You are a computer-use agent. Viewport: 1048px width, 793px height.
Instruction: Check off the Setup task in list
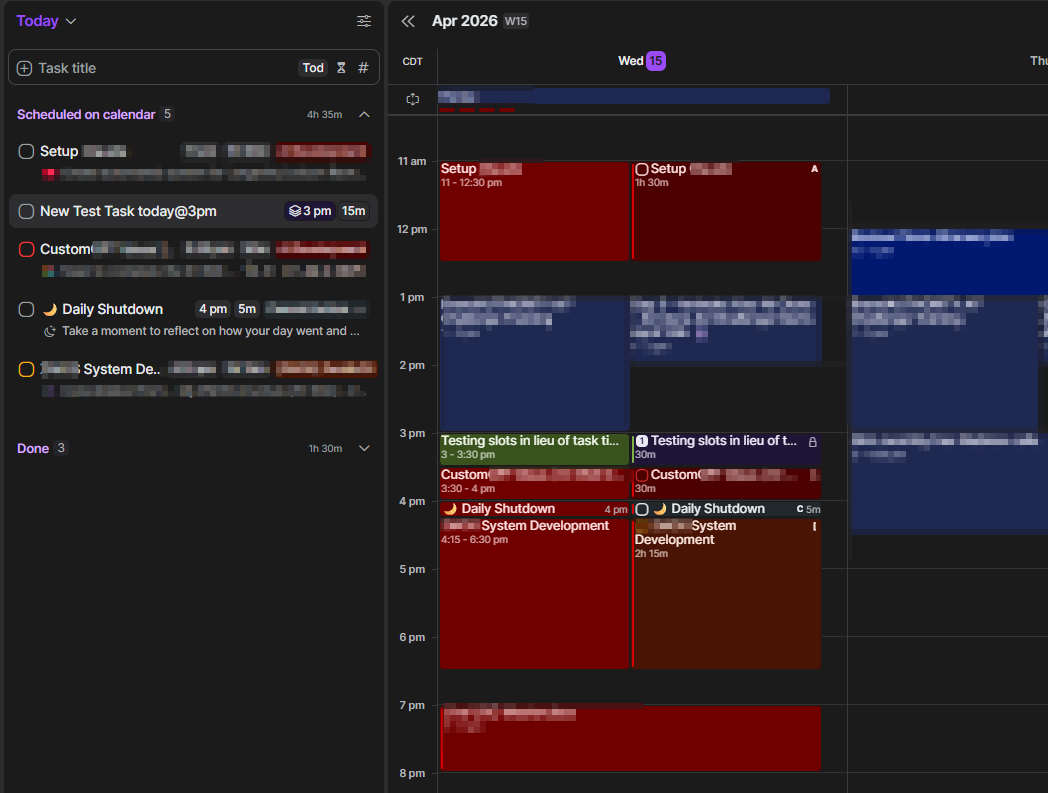click(x=26, y=152)
